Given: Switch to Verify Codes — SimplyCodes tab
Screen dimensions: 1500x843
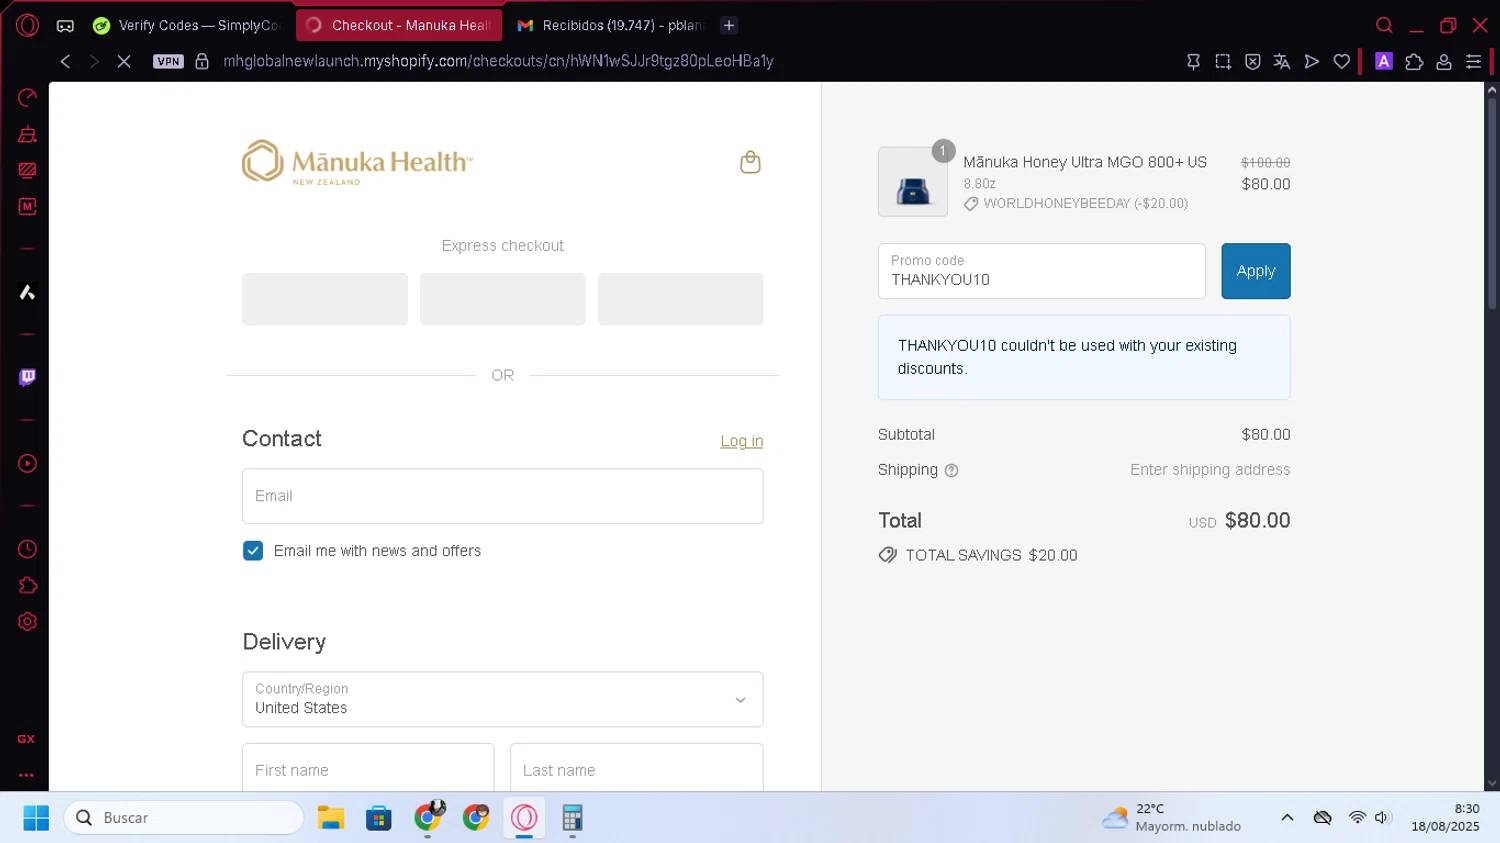Looking at the screenshot, I should pyautogui.click(x=187, y=25).
